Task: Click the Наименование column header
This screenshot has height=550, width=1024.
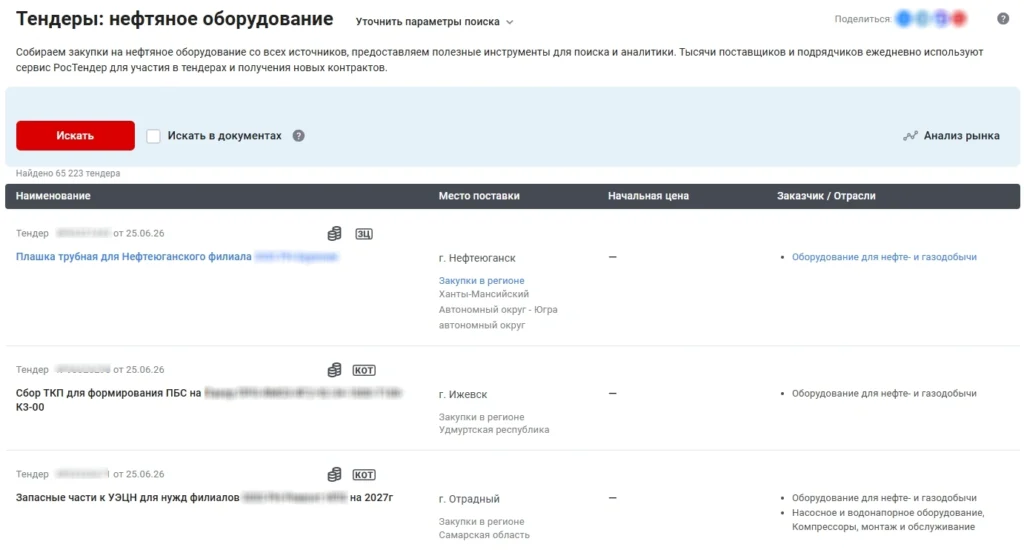Action: coord(53,196)
